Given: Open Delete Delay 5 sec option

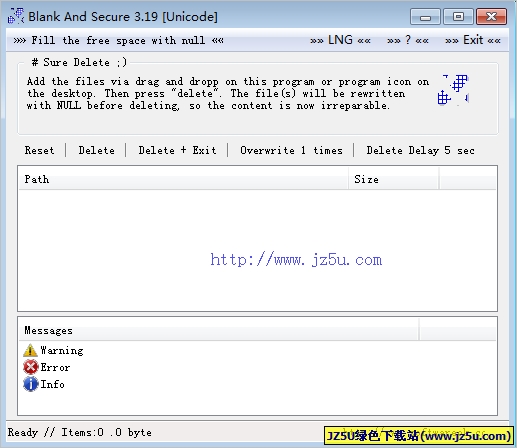Looking at the screenshot, I should (420, 150).
